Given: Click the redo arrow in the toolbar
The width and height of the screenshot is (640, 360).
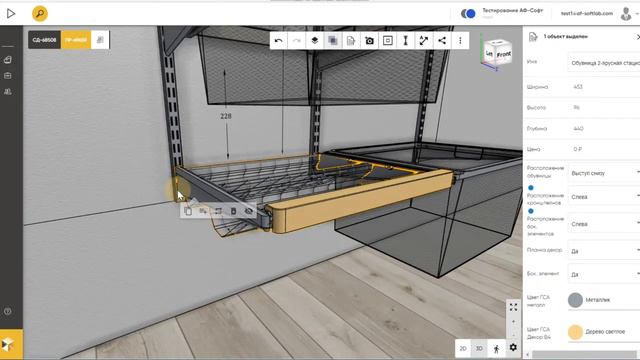Looking at the screenshot, I should (297, 40).
